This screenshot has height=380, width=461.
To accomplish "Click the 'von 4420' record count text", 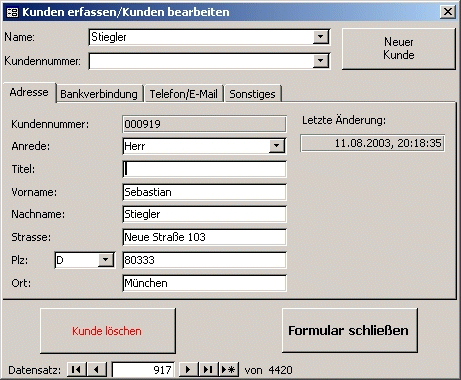I will 269,370.
